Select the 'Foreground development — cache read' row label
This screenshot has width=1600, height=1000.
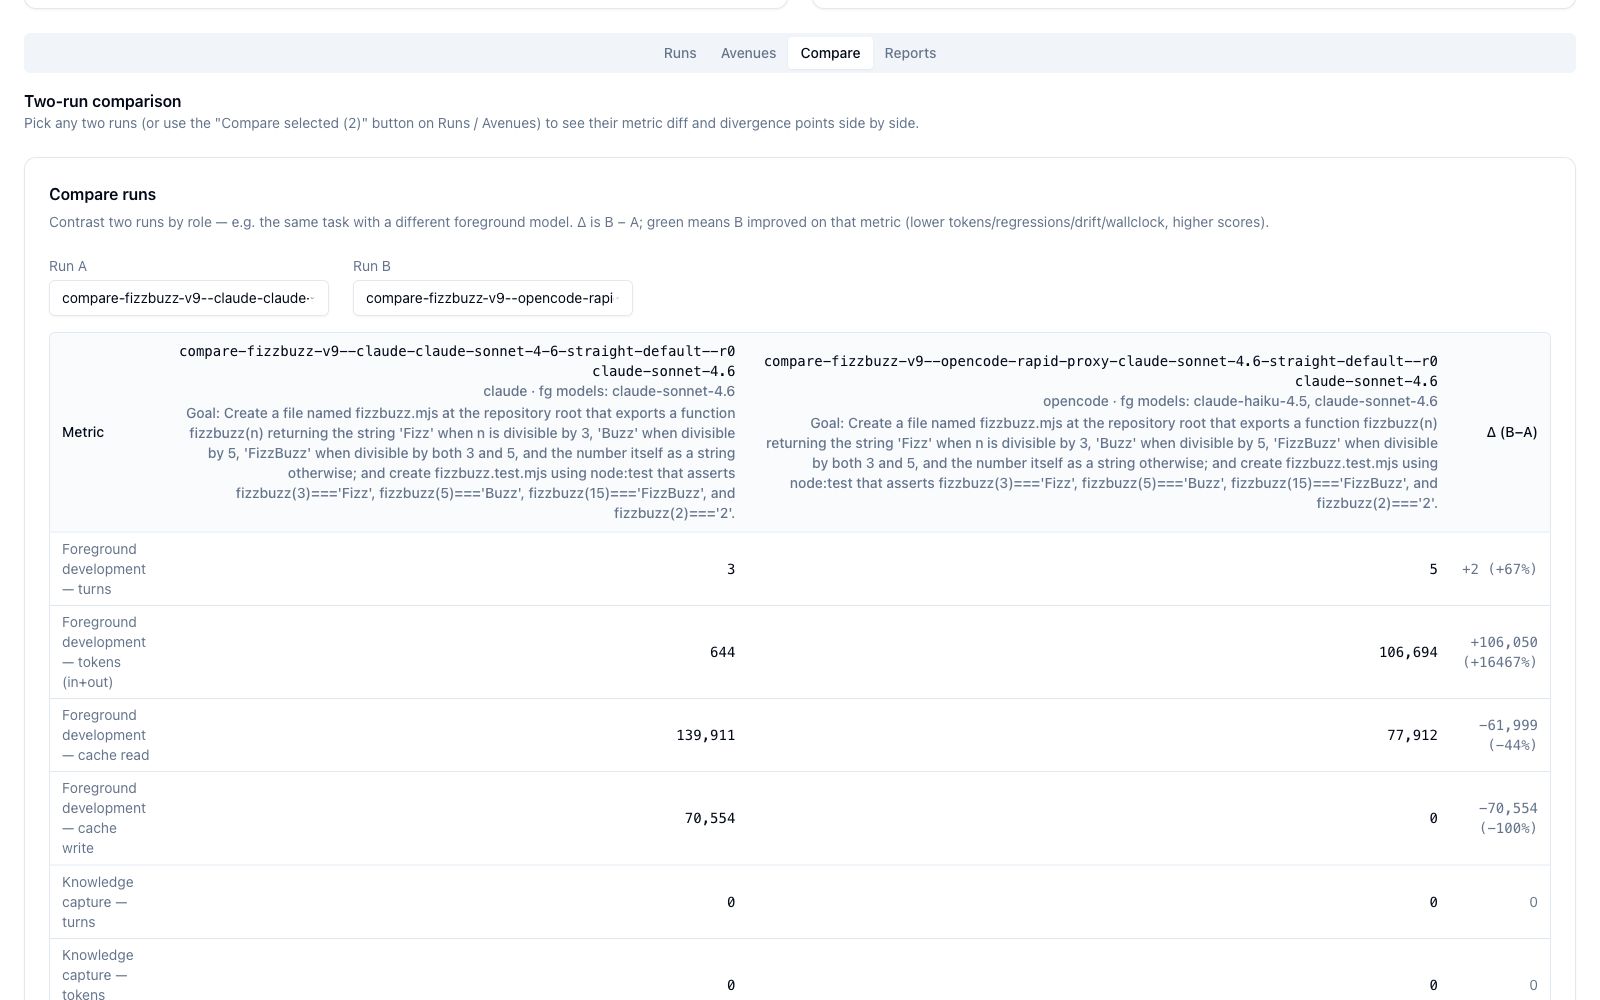(105, 735)
